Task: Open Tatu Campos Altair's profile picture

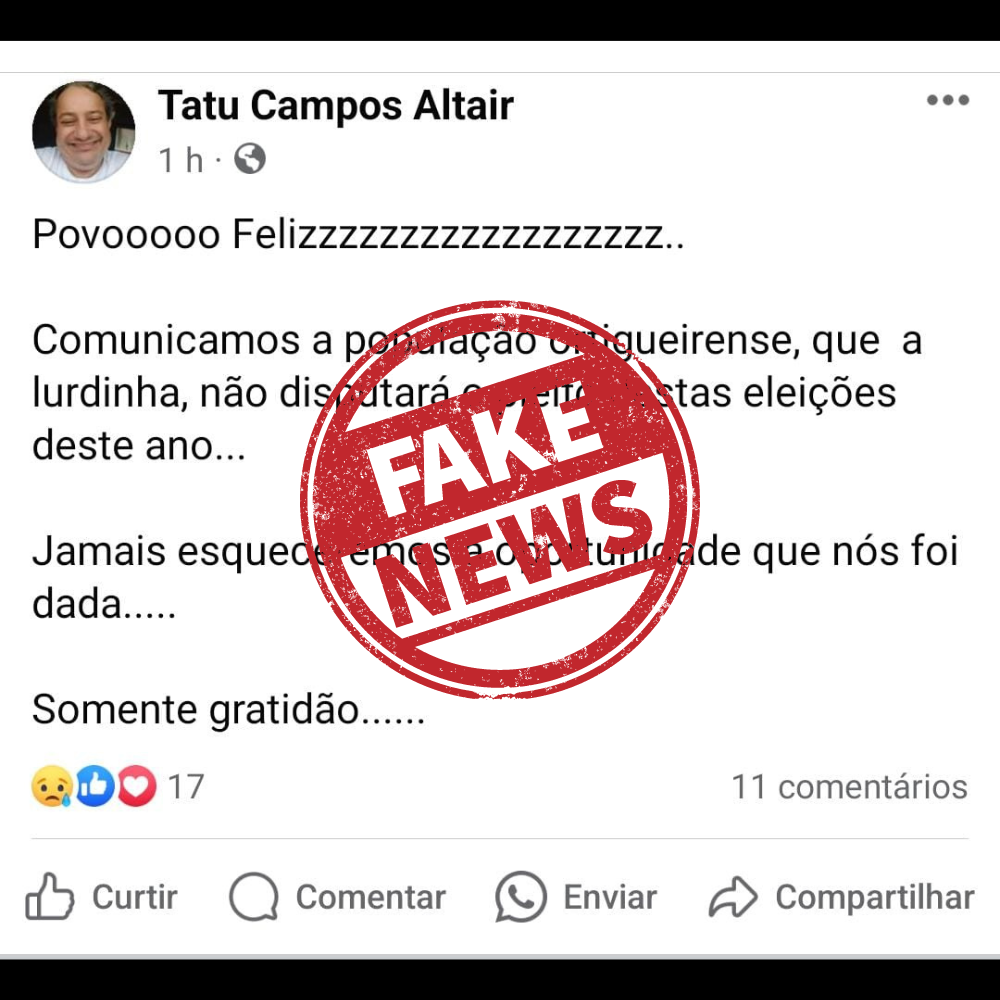Action: [84, 132]
